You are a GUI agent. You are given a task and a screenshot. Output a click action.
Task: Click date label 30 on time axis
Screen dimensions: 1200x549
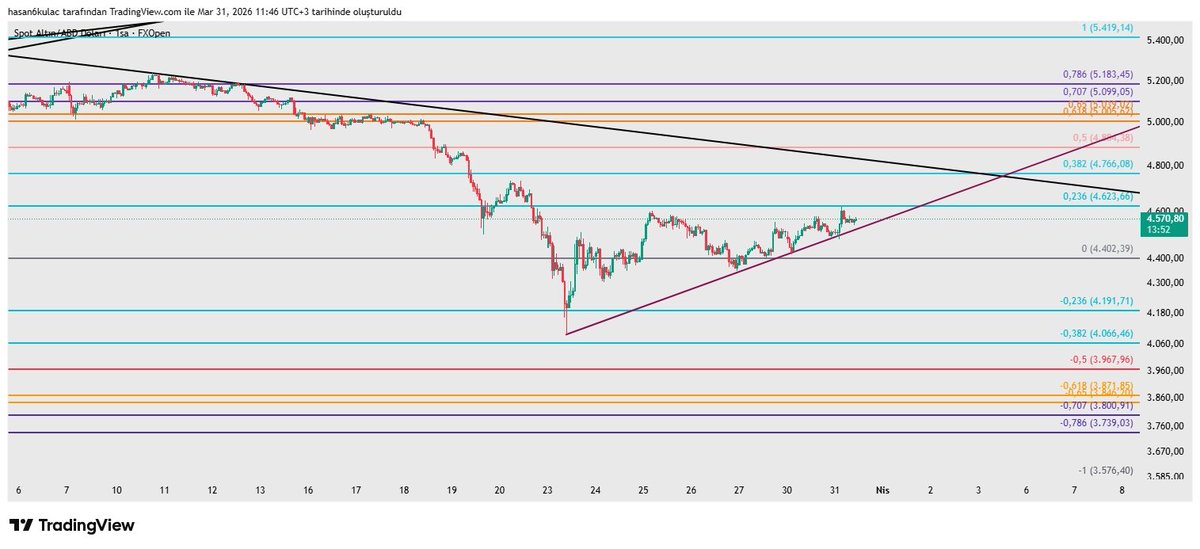(x=787, y=491)
